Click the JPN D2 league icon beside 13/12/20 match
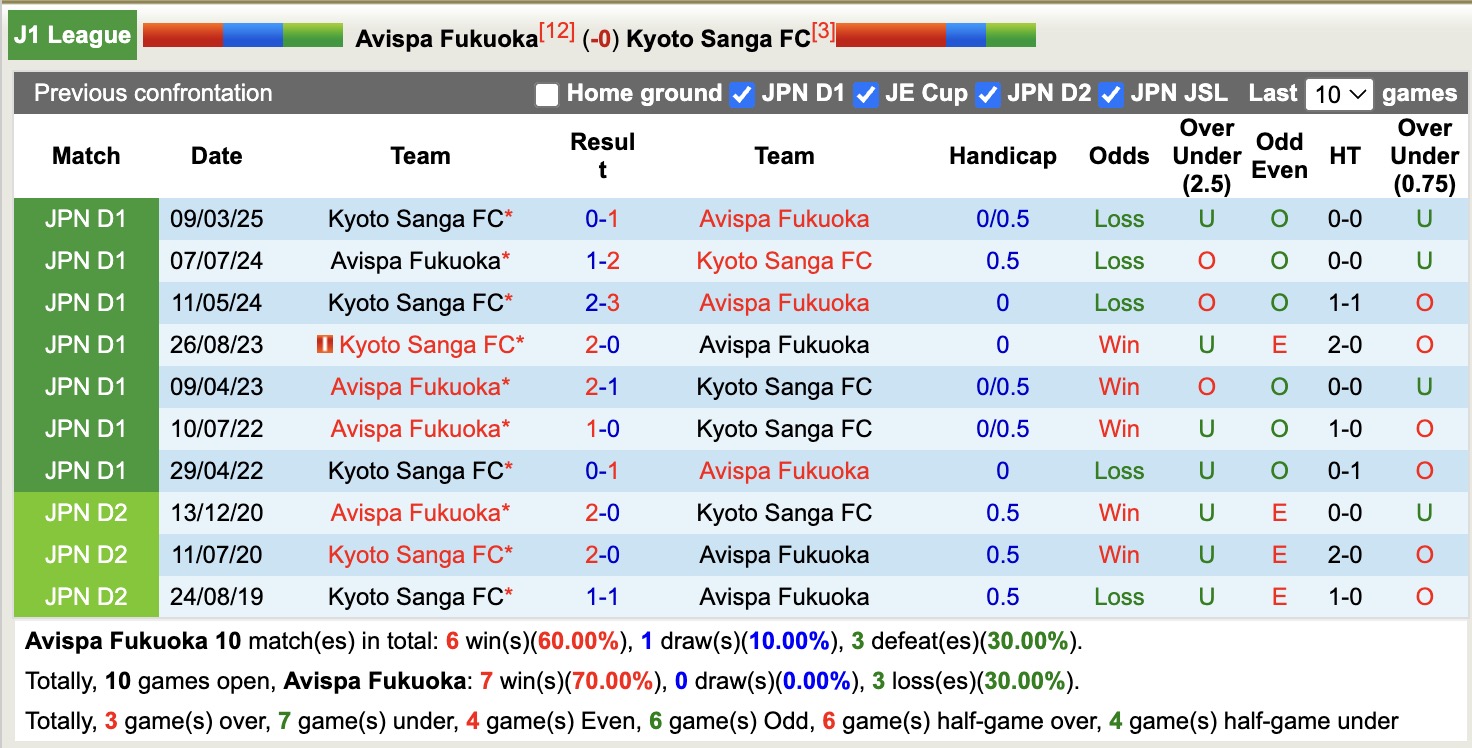The width and height of the screenshot is (1472, 748). [x=85, y=512]
